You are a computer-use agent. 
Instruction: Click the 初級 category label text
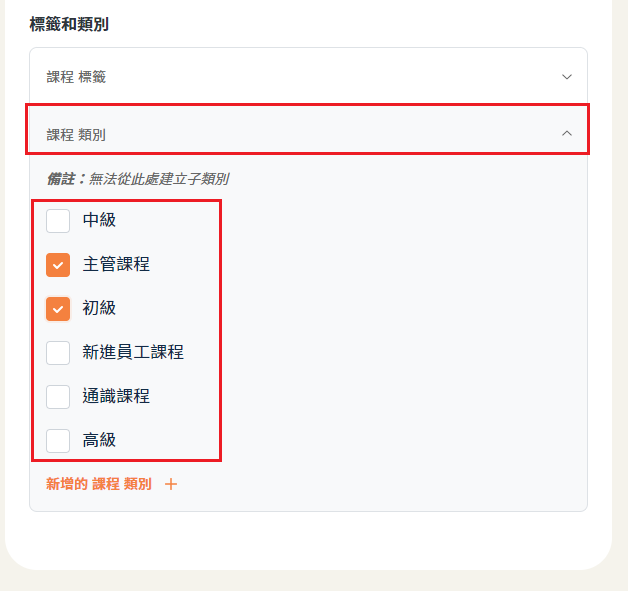99,308
